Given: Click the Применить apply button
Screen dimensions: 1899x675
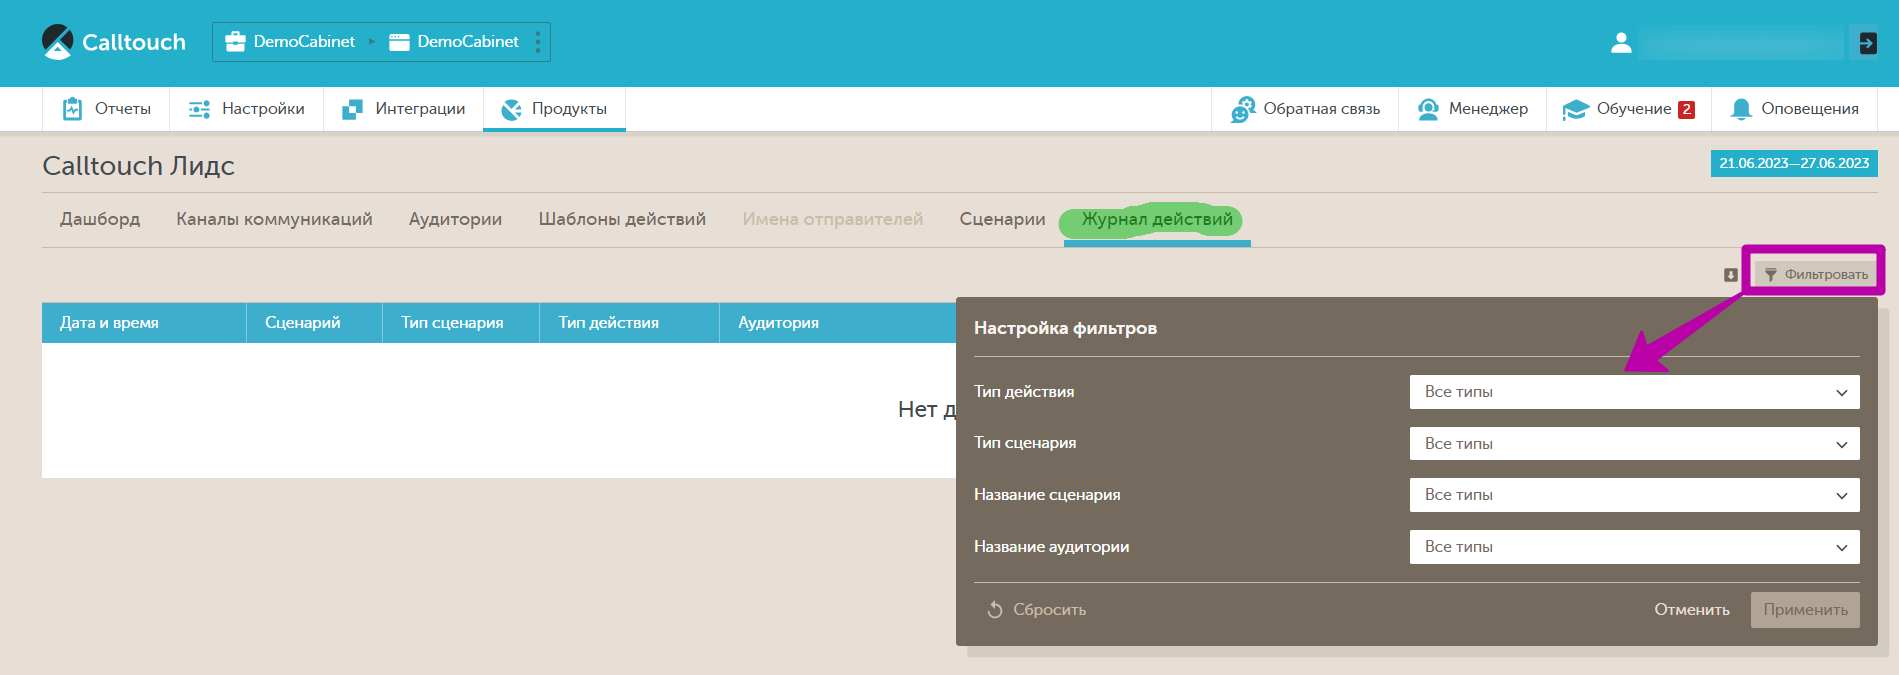Looking at the screenshot, I should 1805,610.
